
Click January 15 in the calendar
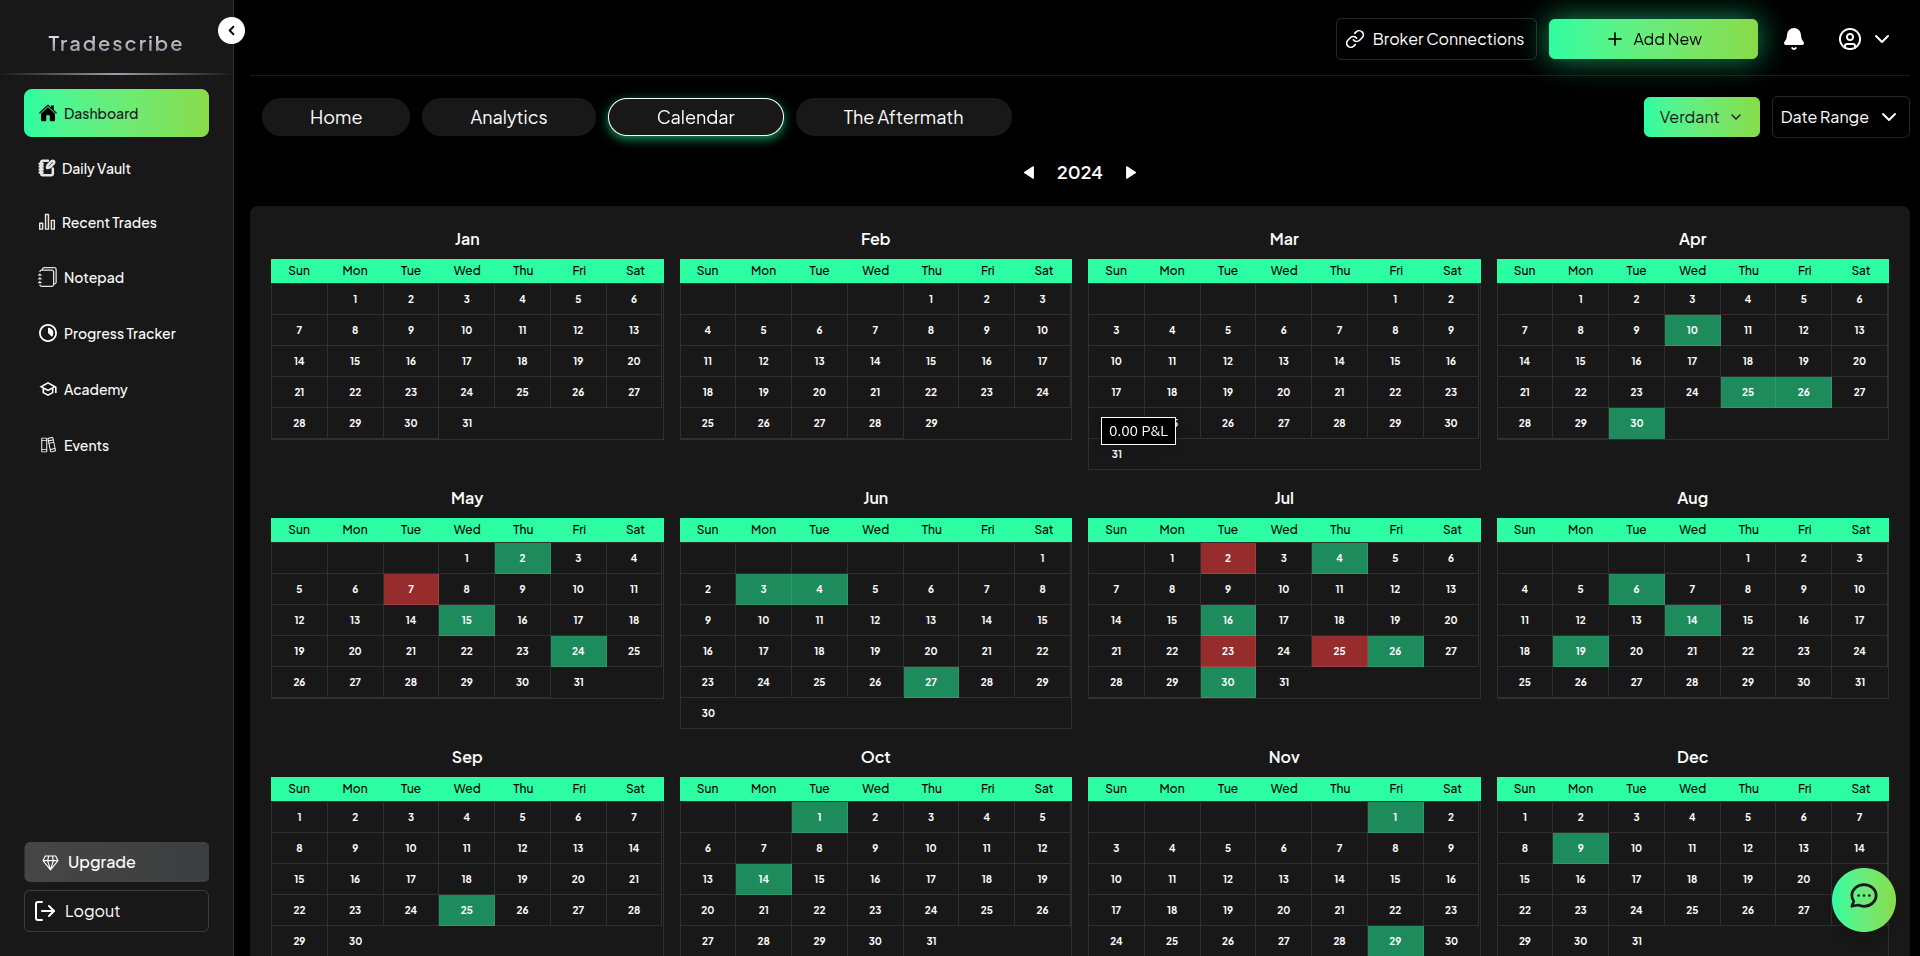[x=355, y=361]
